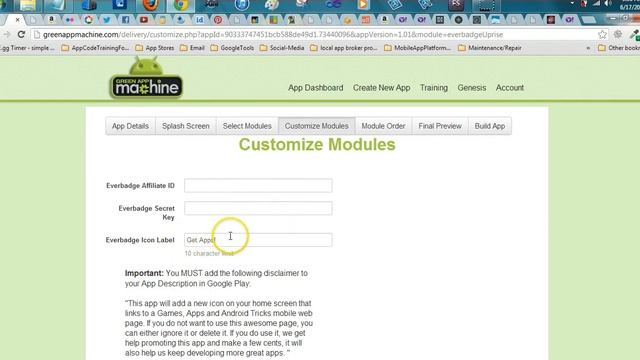Screen dimensions: 640x360
Task: Open the local app broker pro... bookmark folder
Action: 344,48
